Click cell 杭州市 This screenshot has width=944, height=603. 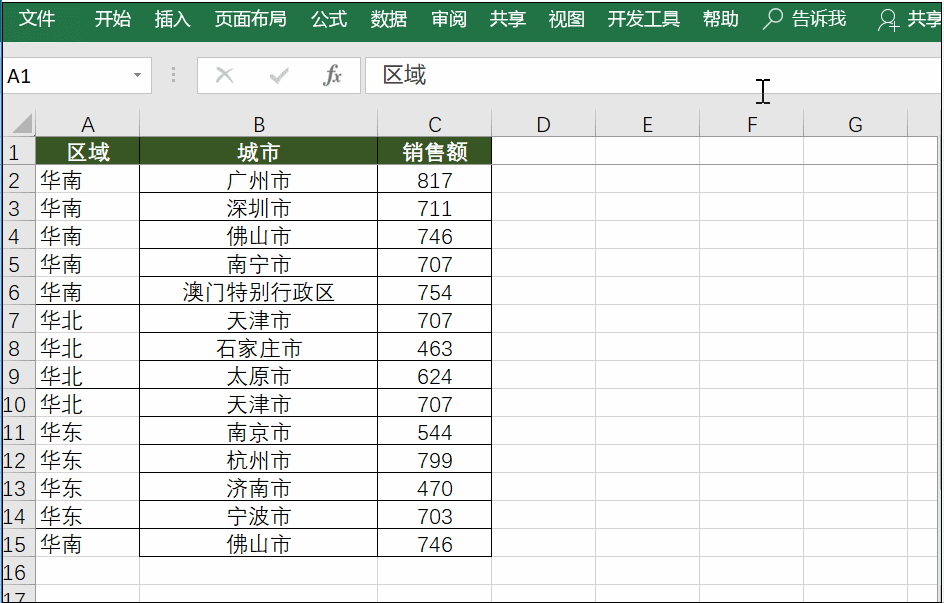259,460
